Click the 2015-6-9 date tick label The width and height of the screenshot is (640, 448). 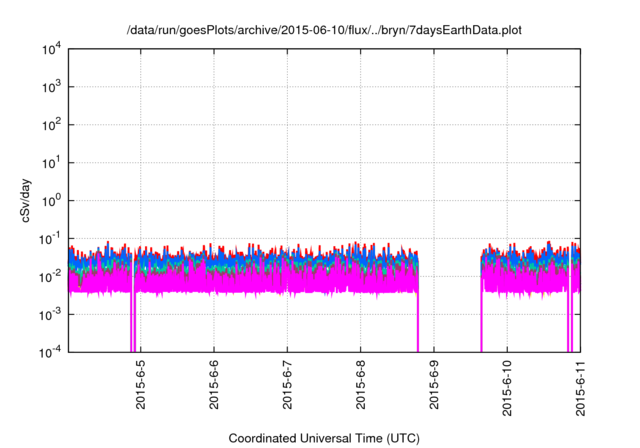433,385
